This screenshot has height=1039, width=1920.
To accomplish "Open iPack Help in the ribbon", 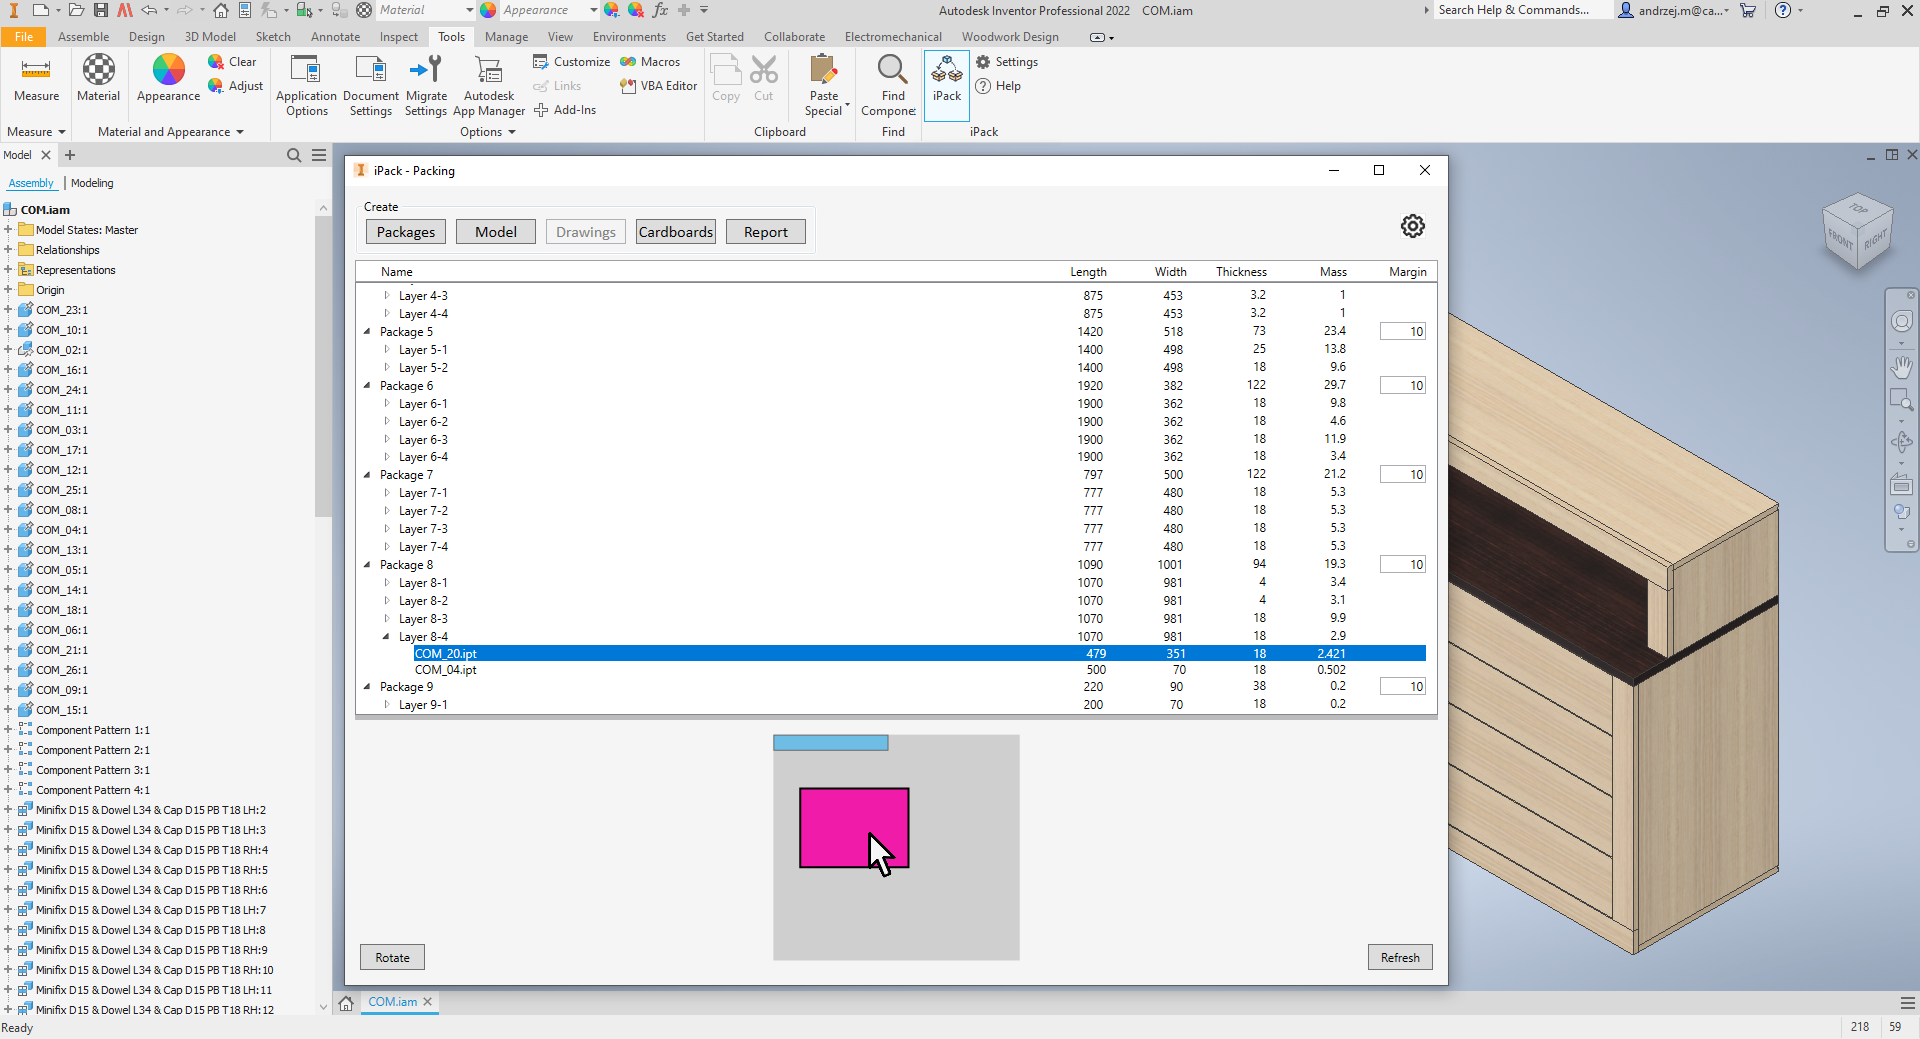I will (x=998, y=86).
